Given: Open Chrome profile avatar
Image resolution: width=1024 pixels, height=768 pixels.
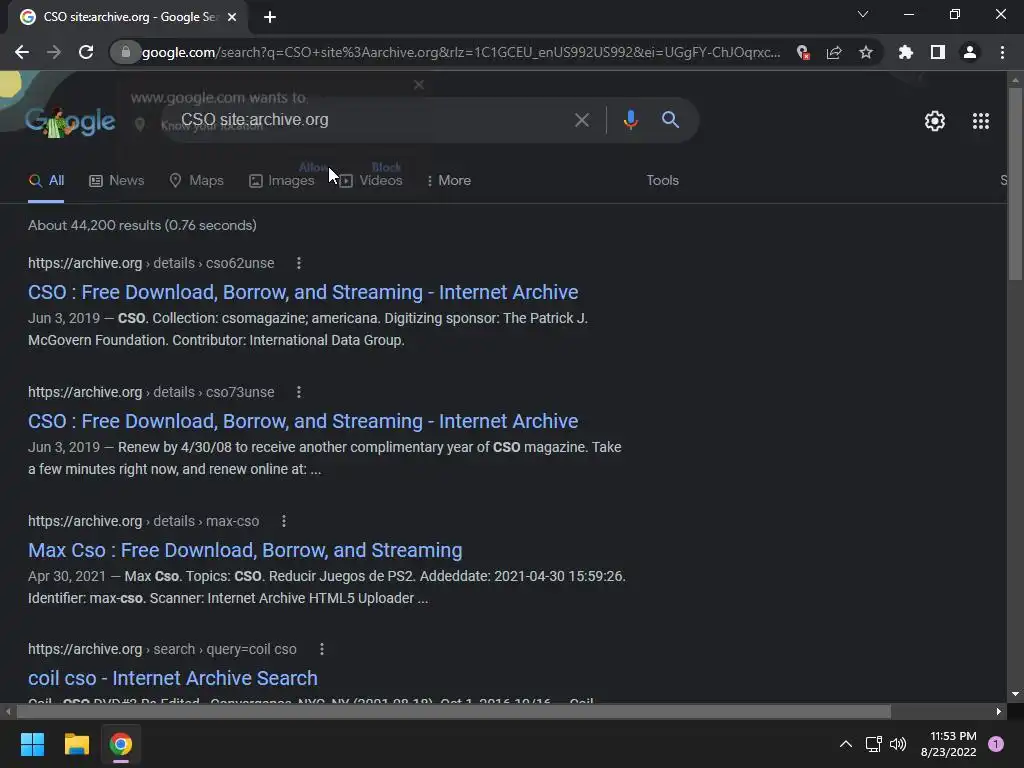Looking at the screenshot, I should (970, 52).
